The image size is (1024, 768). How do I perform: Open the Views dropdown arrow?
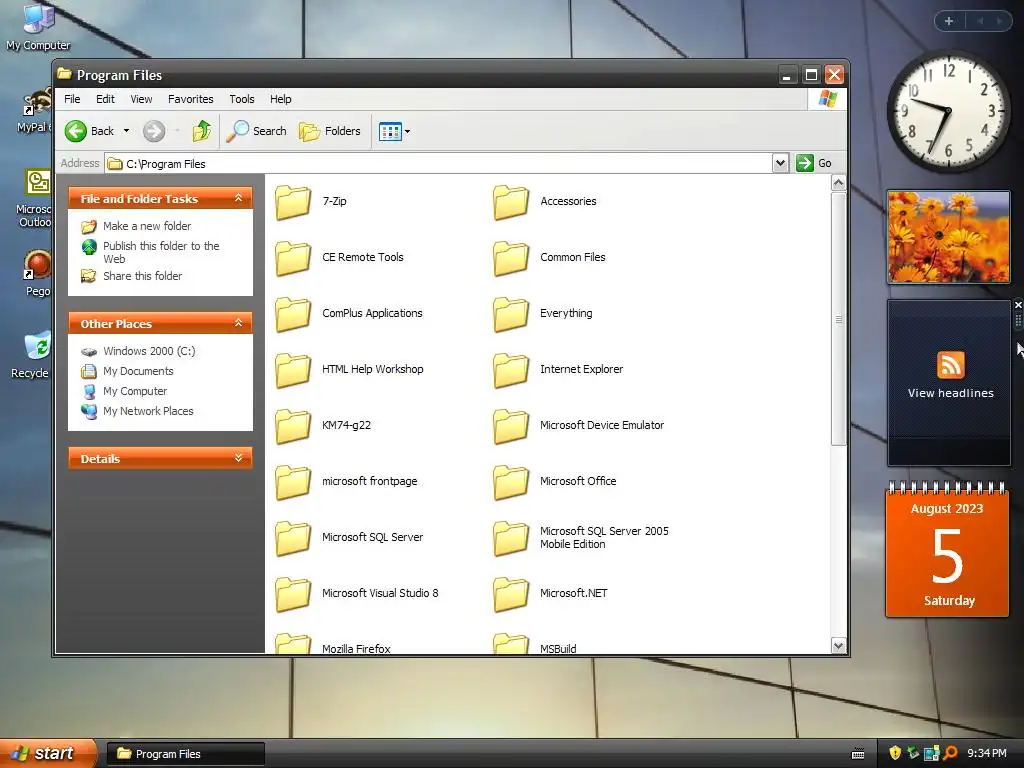408,131
